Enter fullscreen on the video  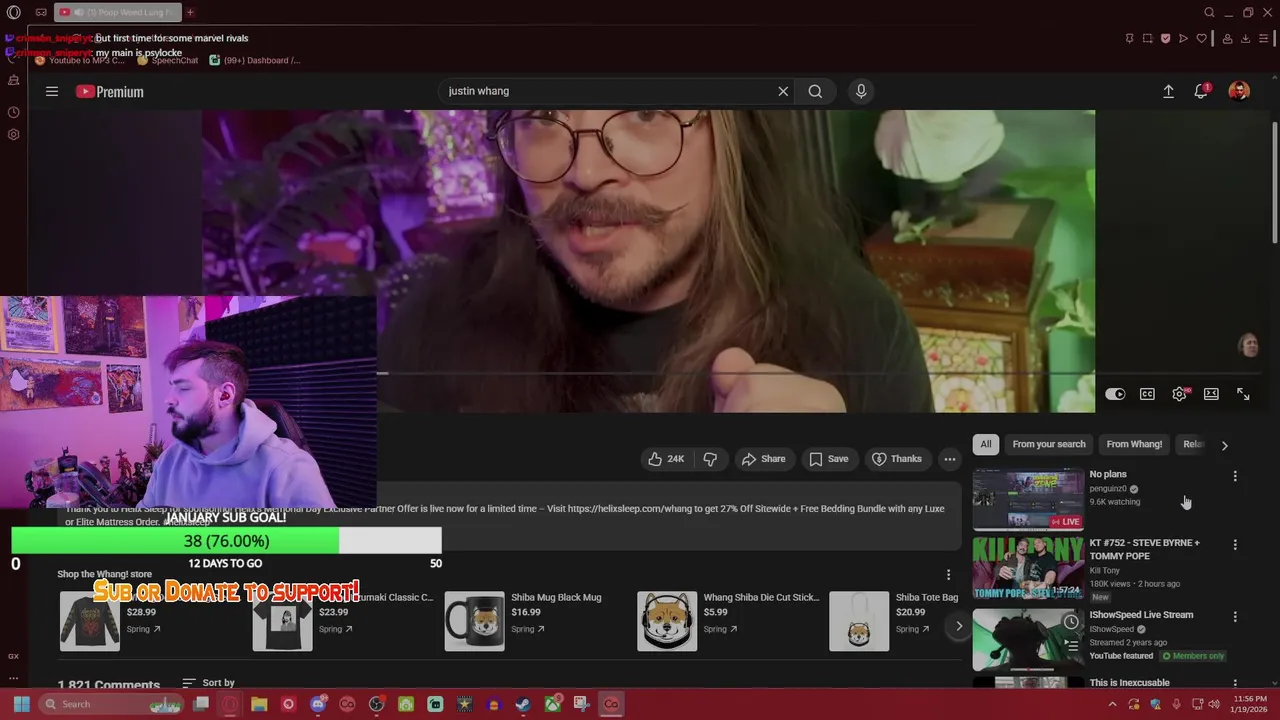tap(1243, 394)
